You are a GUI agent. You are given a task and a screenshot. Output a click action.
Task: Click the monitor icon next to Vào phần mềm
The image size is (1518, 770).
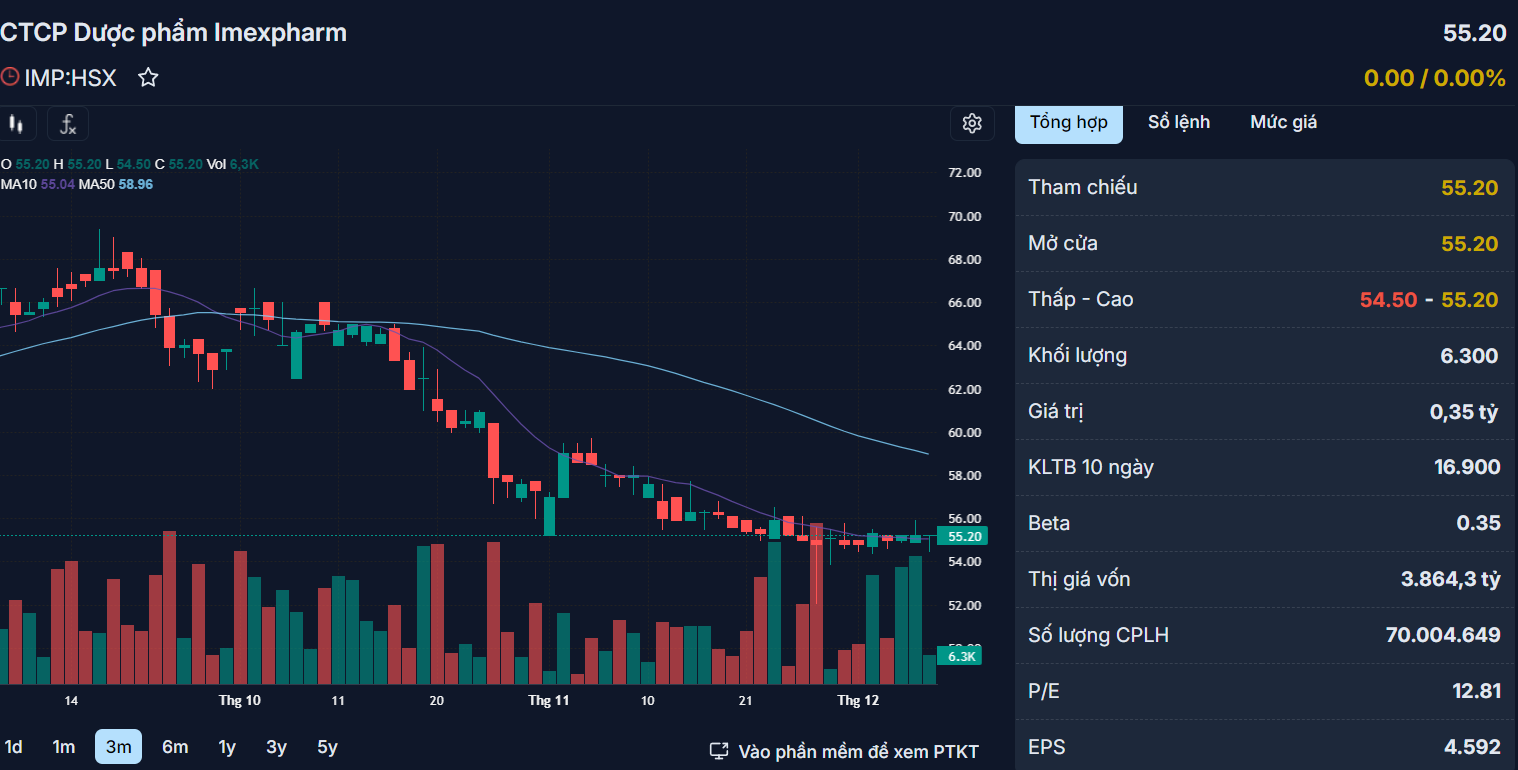[x=719, y=751]
